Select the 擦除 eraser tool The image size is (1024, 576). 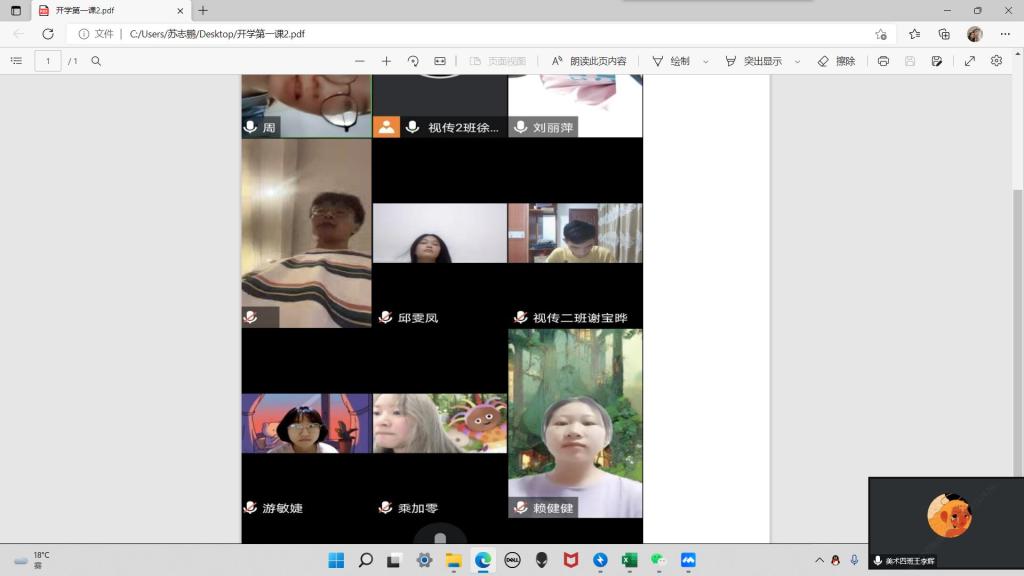837,61
